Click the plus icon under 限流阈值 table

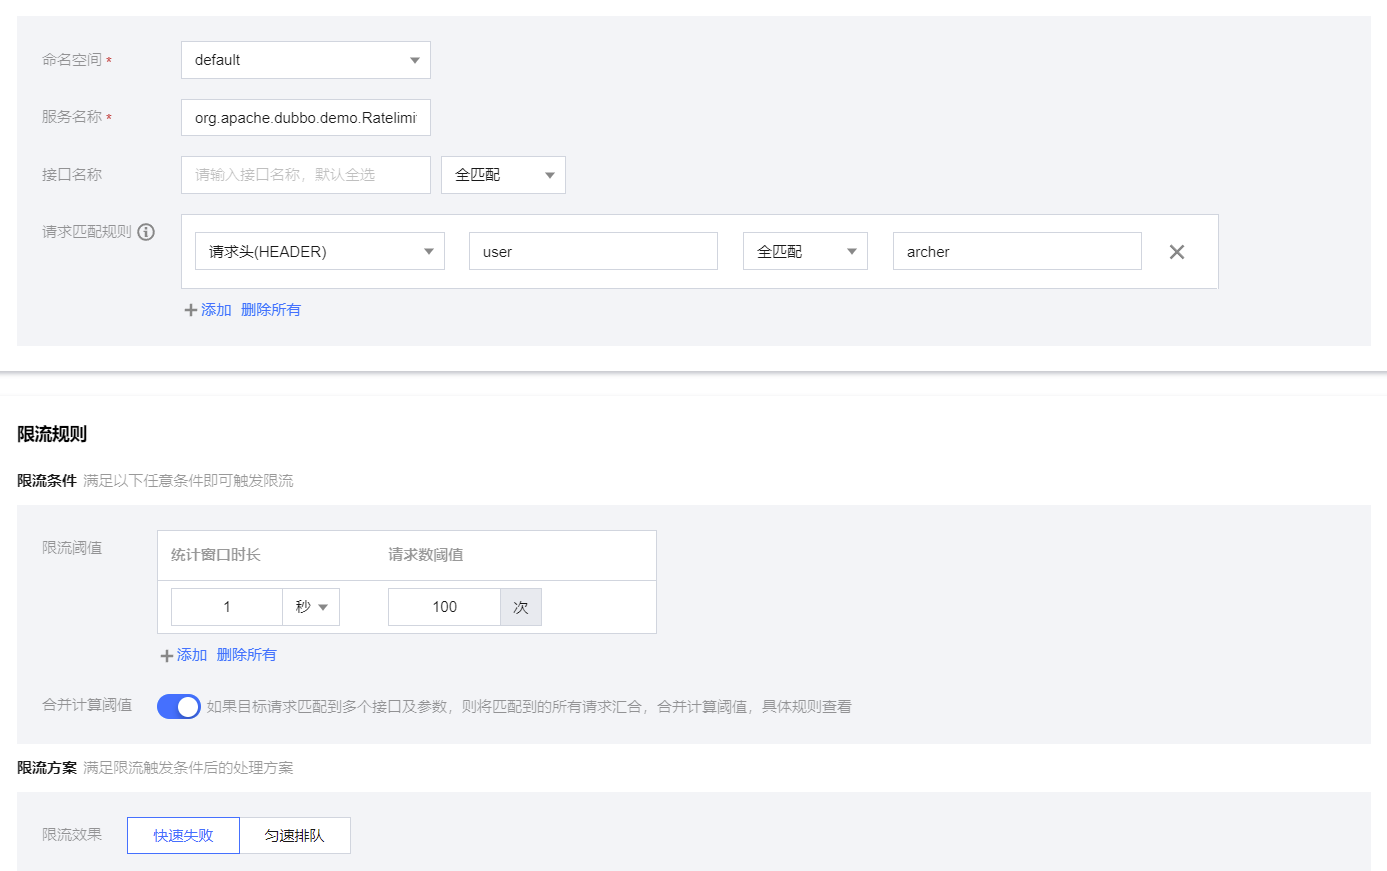click(x=166, y=656)
